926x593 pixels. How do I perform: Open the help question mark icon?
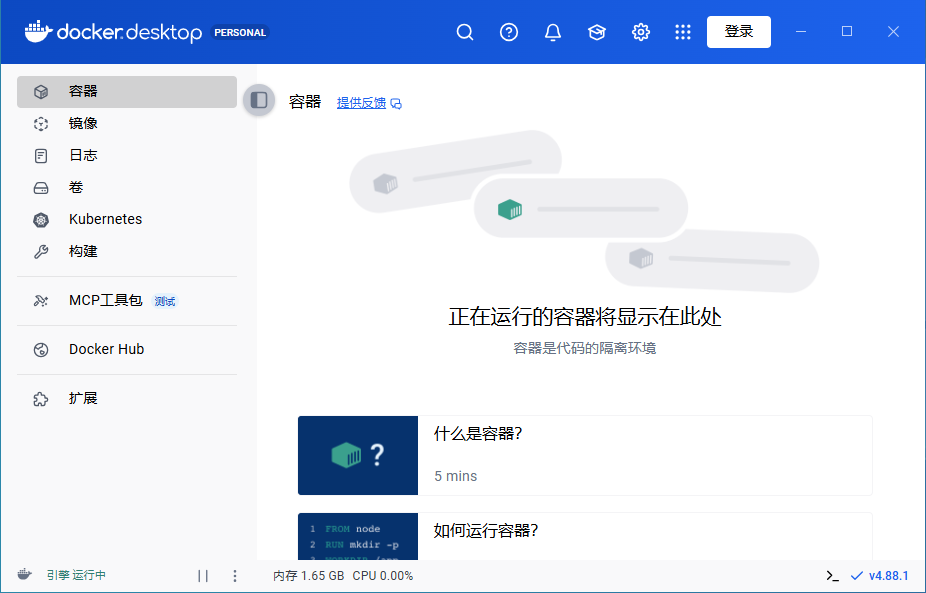tap(508, 32)
